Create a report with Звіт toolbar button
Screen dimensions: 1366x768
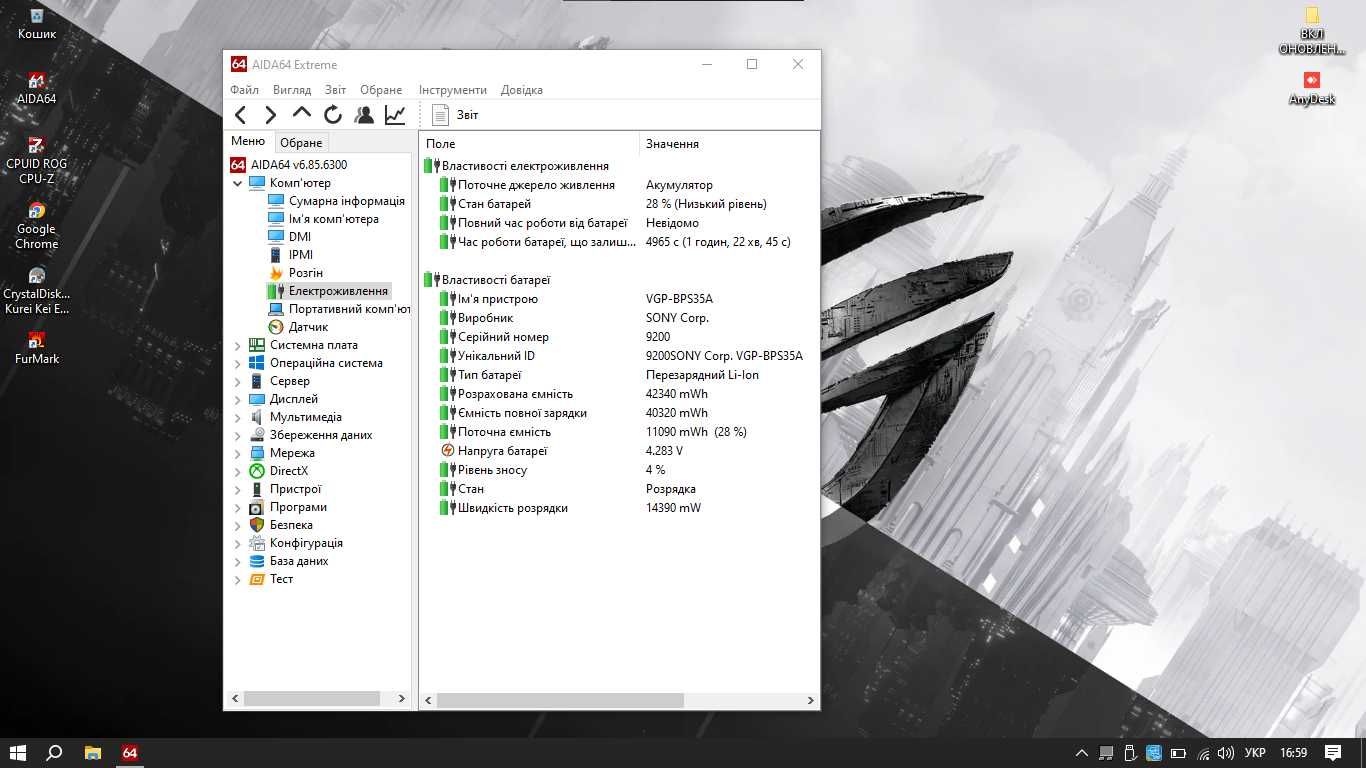(455, 115)
